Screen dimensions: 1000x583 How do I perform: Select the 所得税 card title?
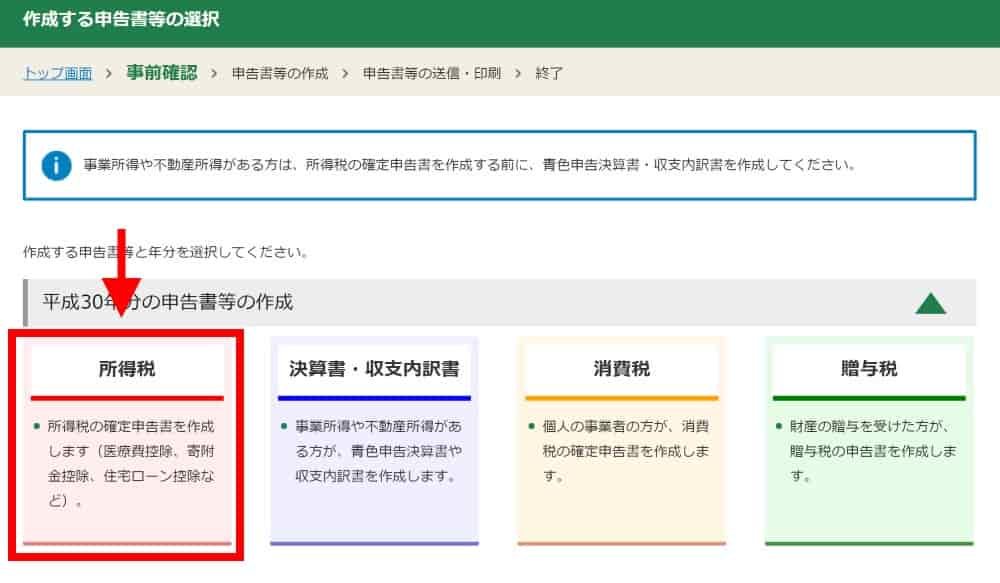click(126, 369)
